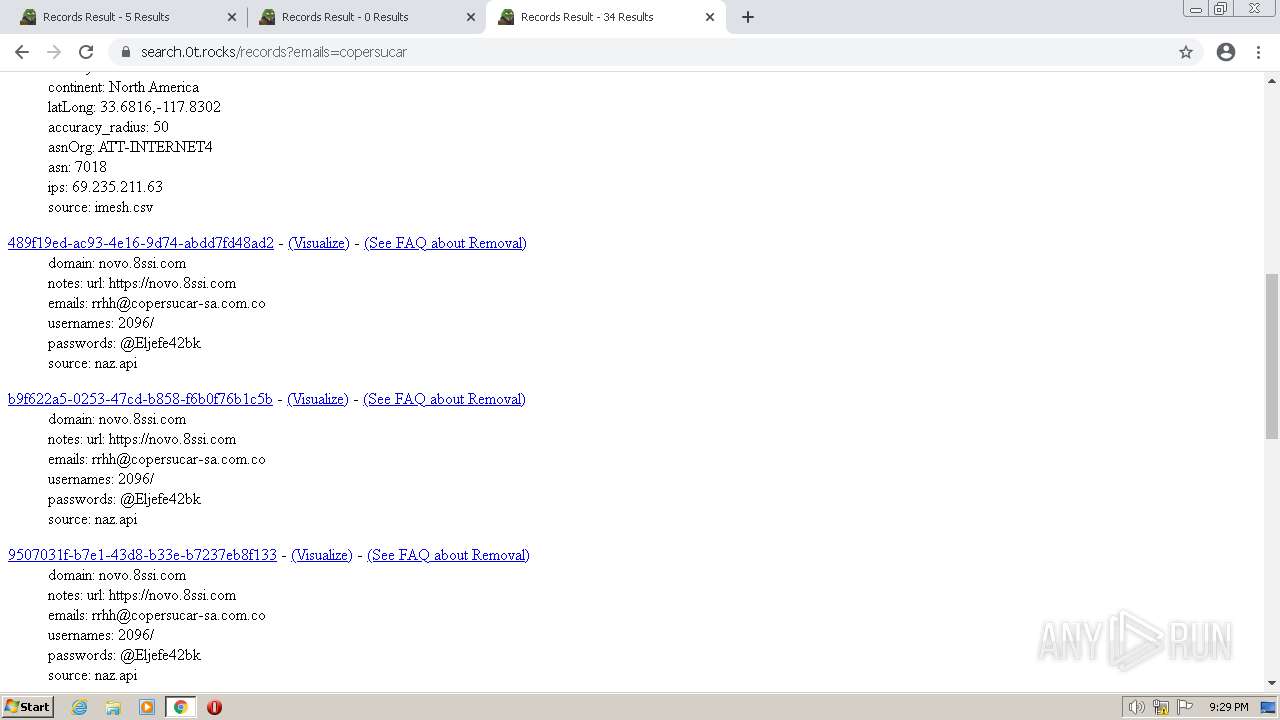Visualize record 9507031f
This screenshot has height=720, width=1280.
[322, 555]
